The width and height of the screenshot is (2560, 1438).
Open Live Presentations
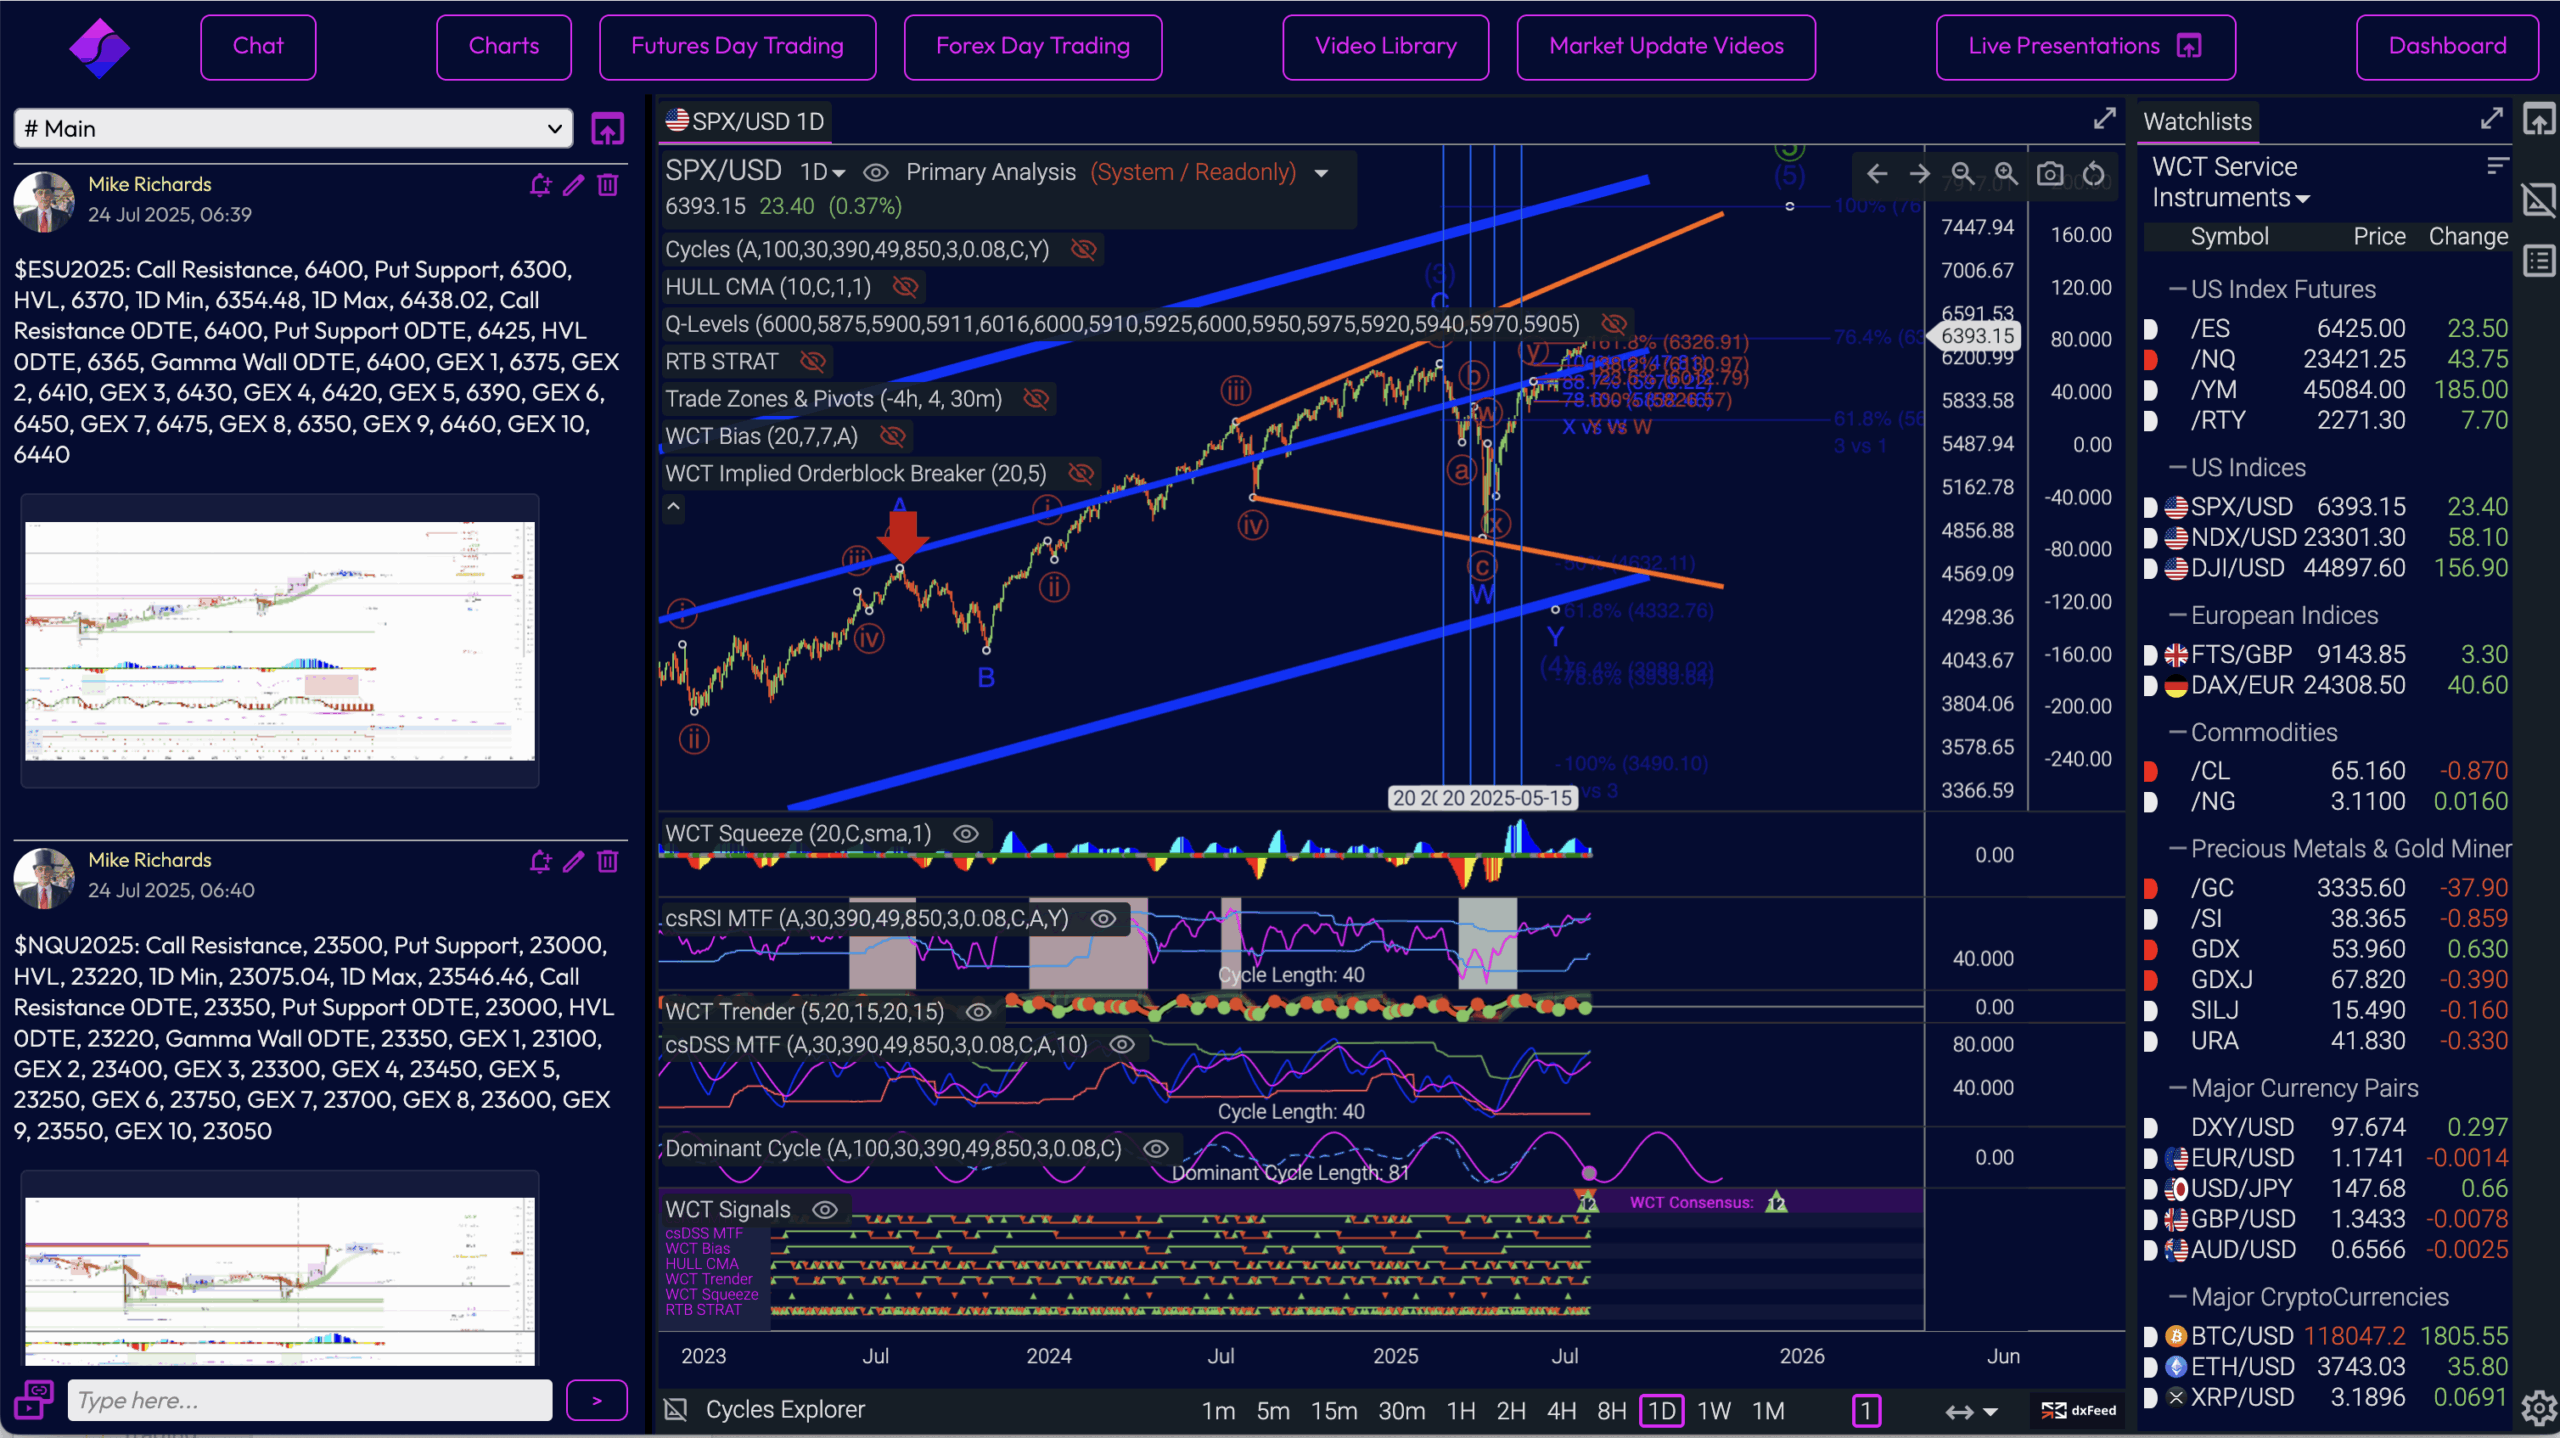pyautogui.click(x=2086, y=47)
